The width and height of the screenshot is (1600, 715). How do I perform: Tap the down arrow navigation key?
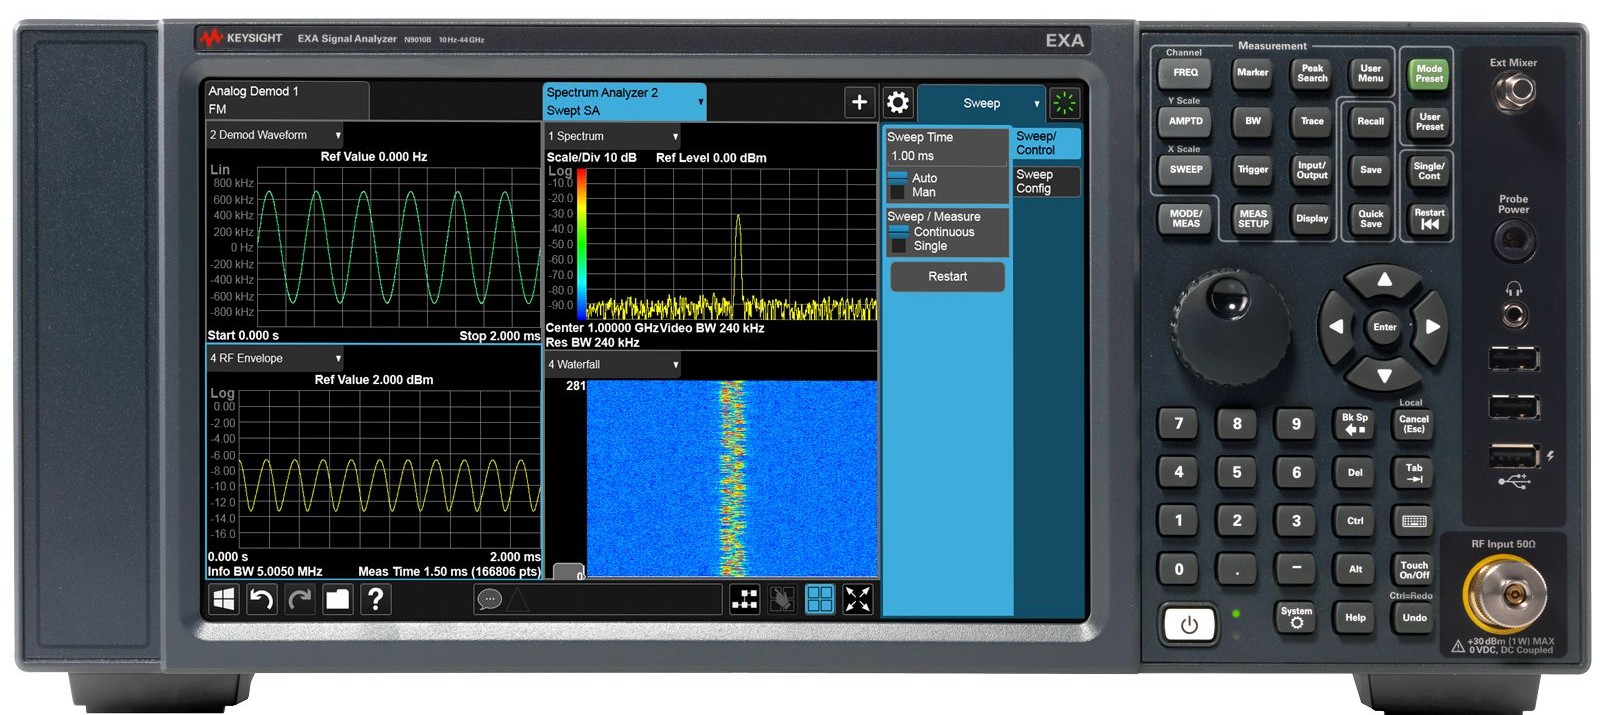click(x=1384, y=375)
